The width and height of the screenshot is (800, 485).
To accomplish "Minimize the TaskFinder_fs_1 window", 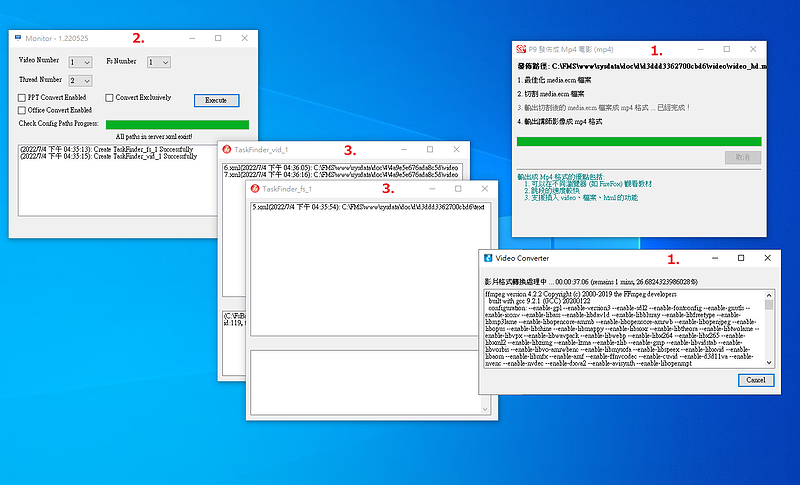I will 432,189.
